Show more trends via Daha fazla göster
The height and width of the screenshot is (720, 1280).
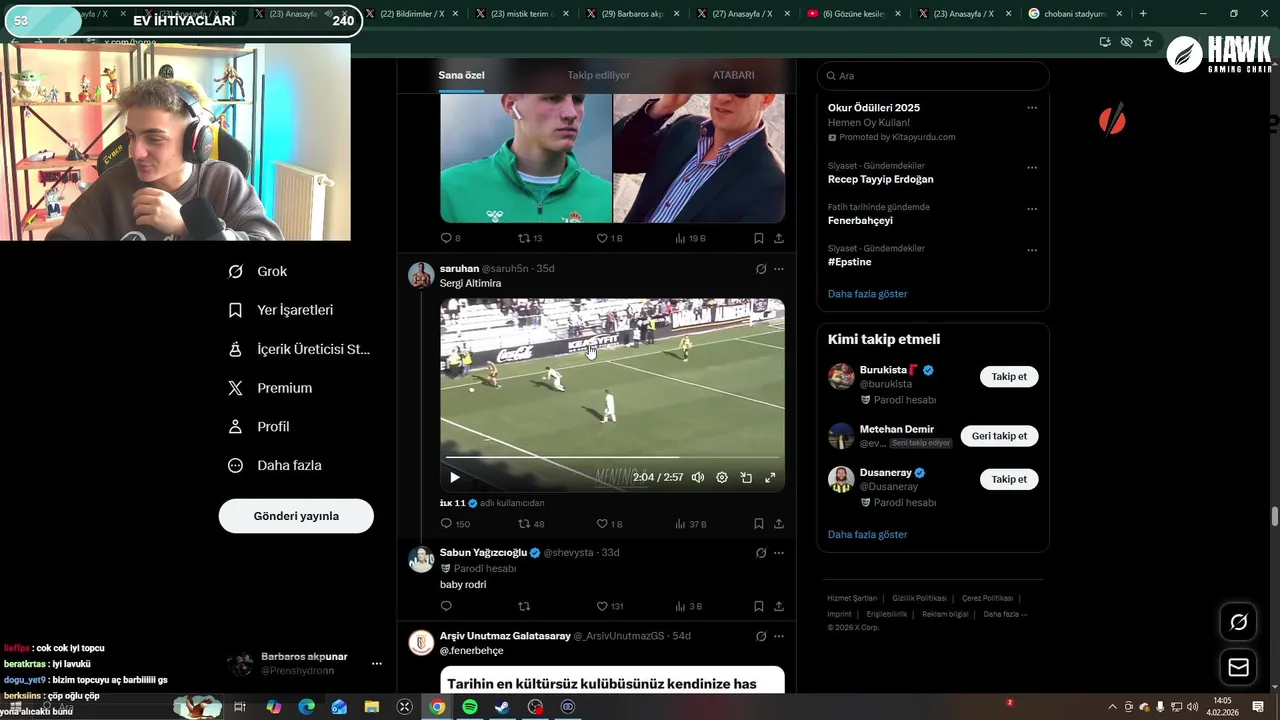pos(867,294)
